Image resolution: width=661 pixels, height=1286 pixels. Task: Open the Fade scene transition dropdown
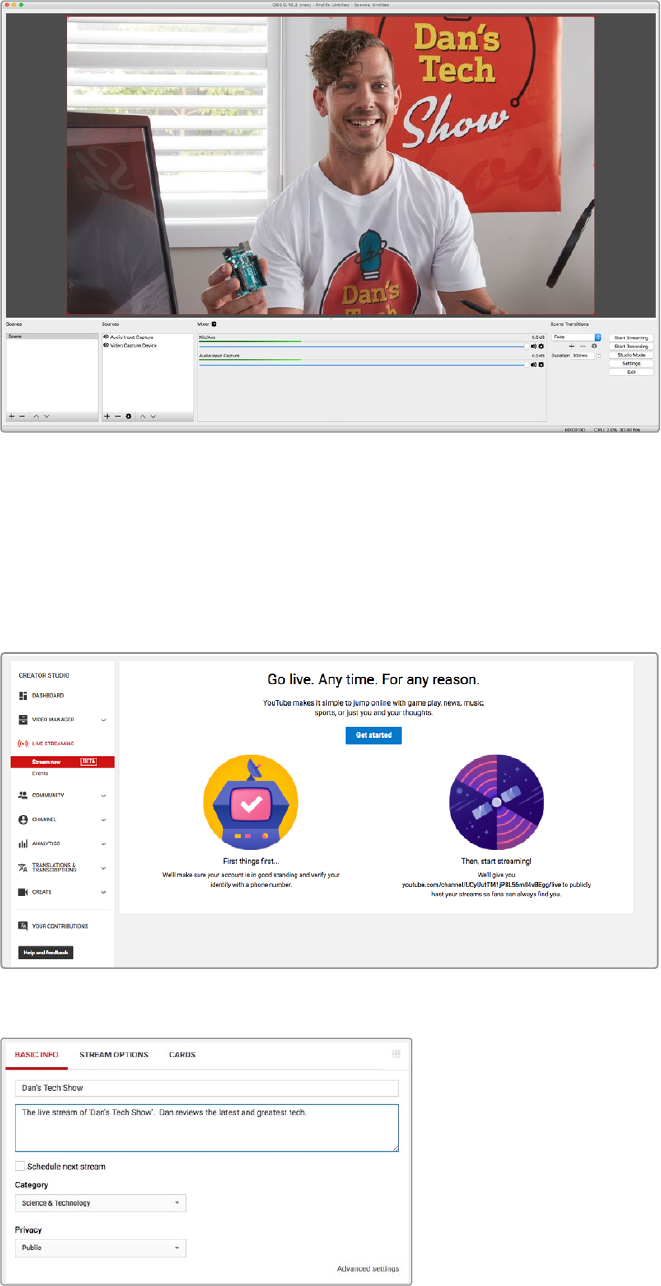[x=576, y=337]
